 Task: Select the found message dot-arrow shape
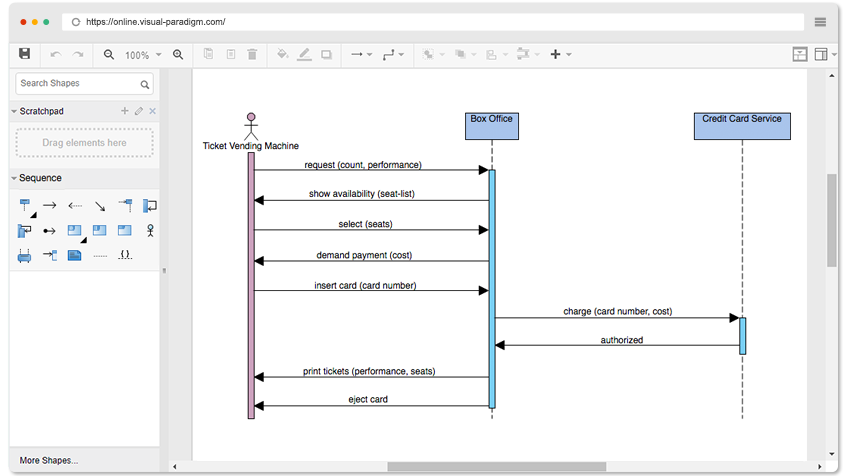49,231
